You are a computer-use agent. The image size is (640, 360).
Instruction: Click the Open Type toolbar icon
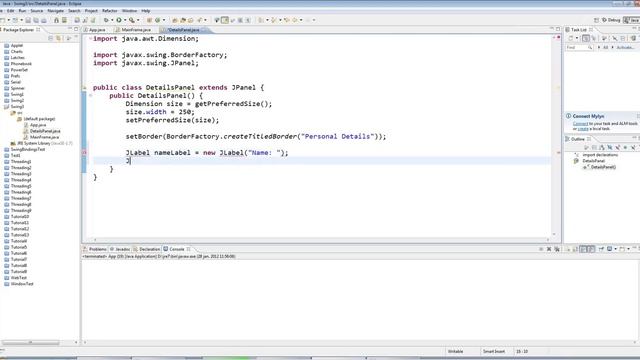pyautogui.click(x=175, y=20)
